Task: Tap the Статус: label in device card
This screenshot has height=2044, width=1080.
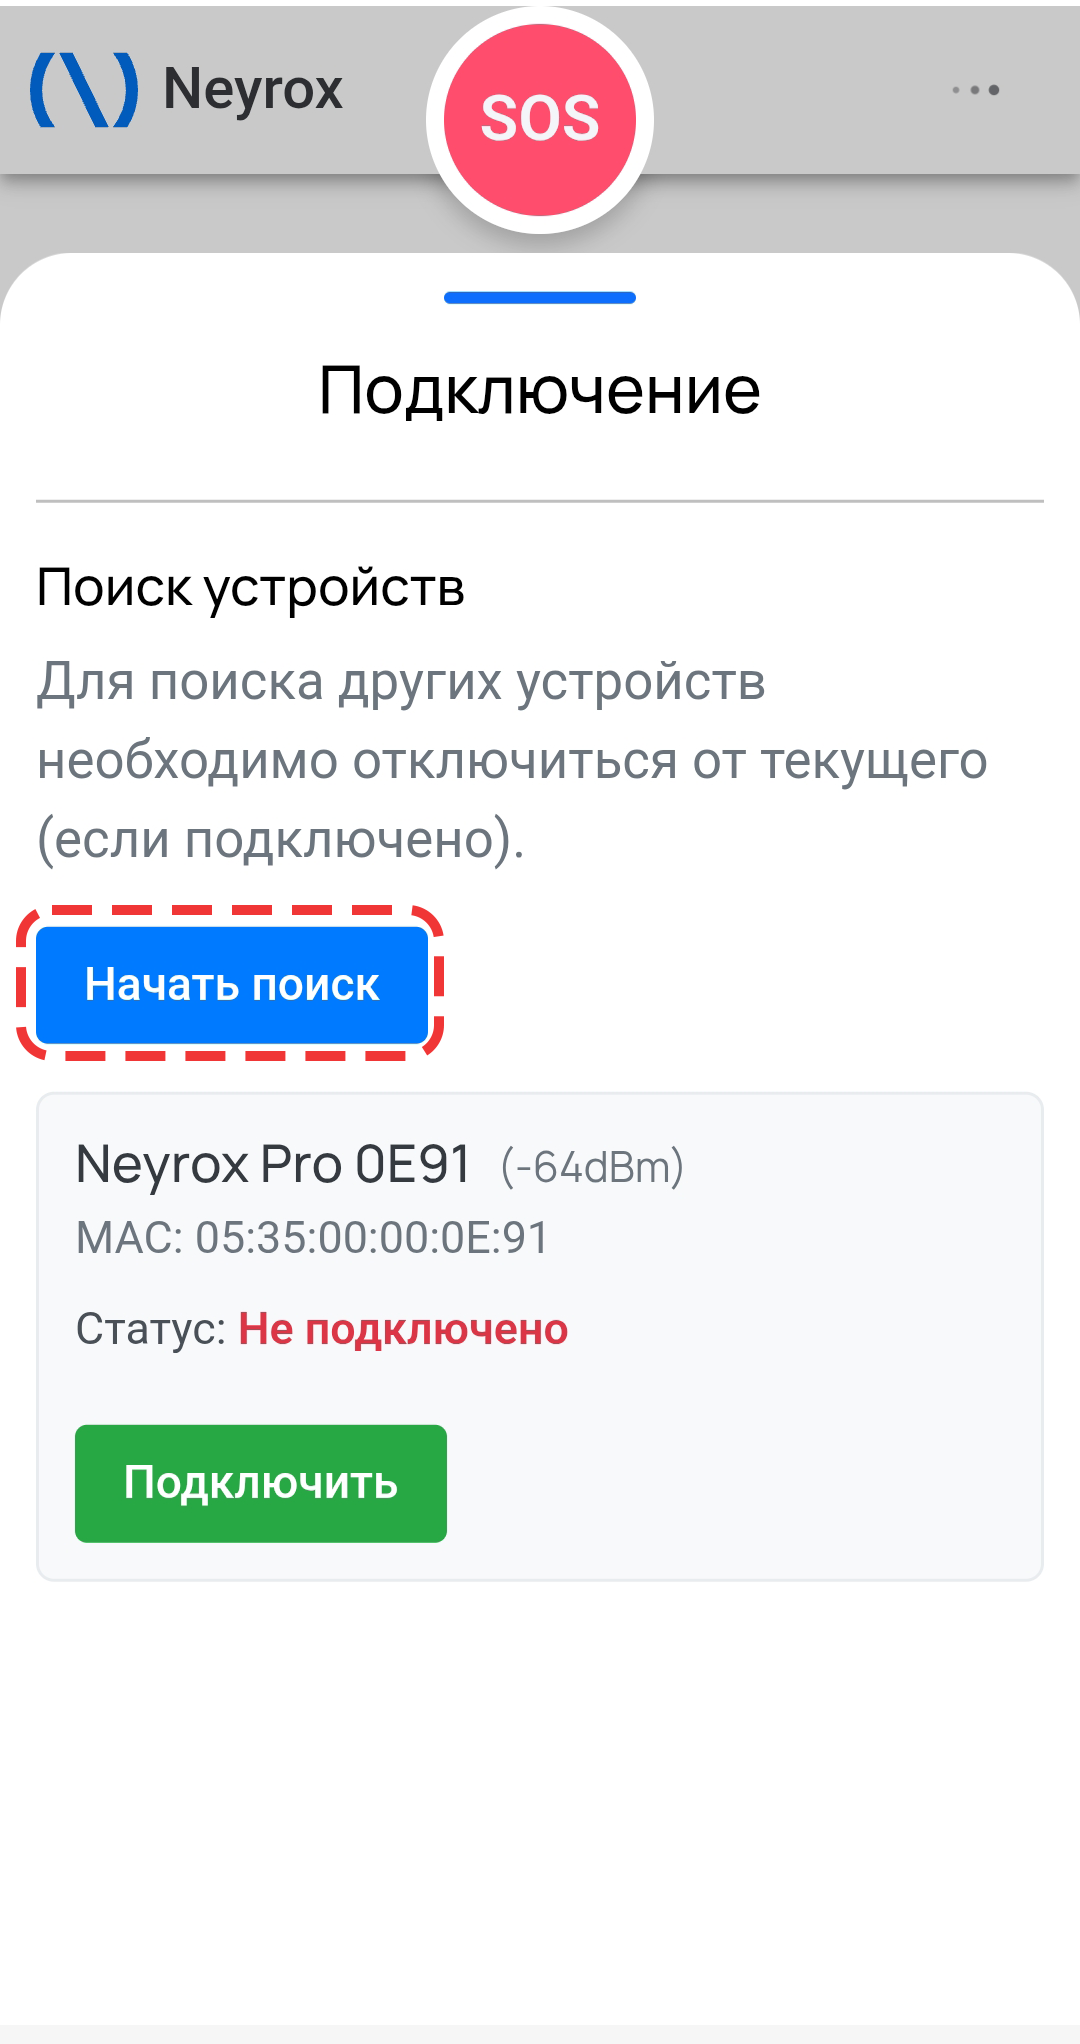Action: pos(151,1330)
